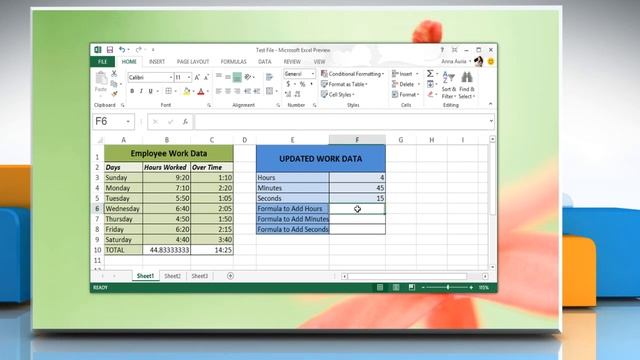Click the Cut scissors icon
This screenshot has width=640, height=360.
(x=114, y=73)
